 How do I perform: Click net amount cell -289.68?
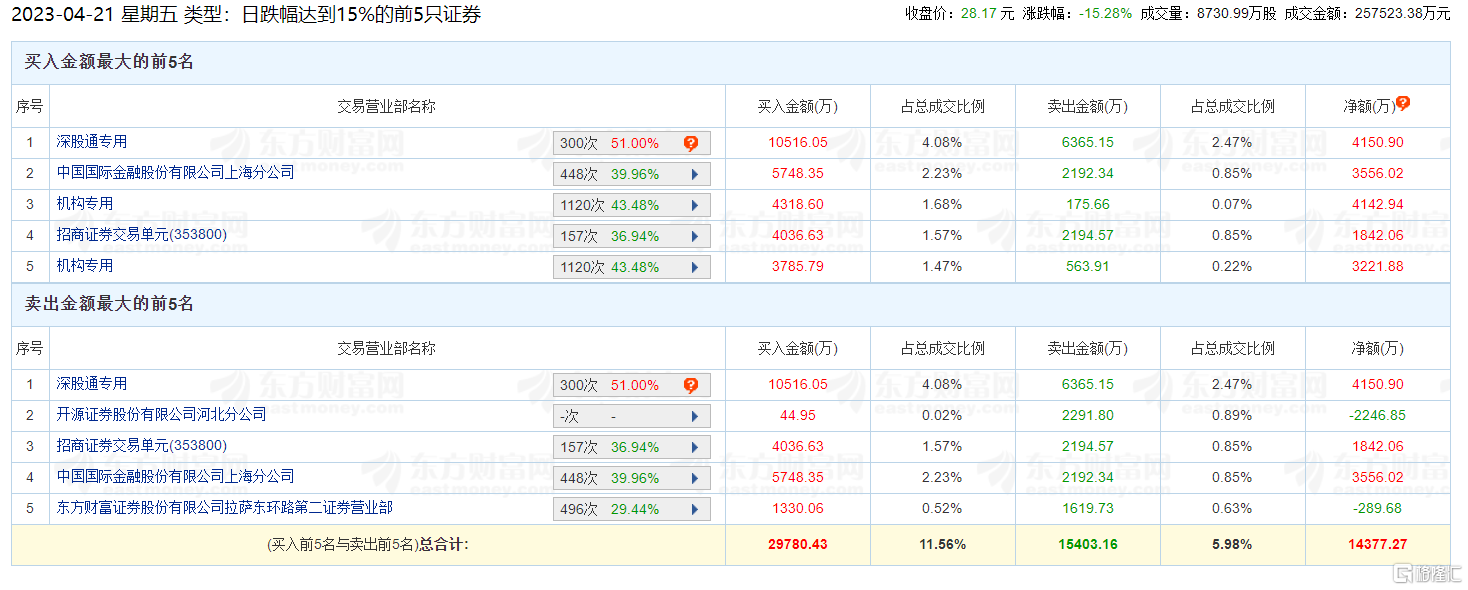pos(1377,508)
